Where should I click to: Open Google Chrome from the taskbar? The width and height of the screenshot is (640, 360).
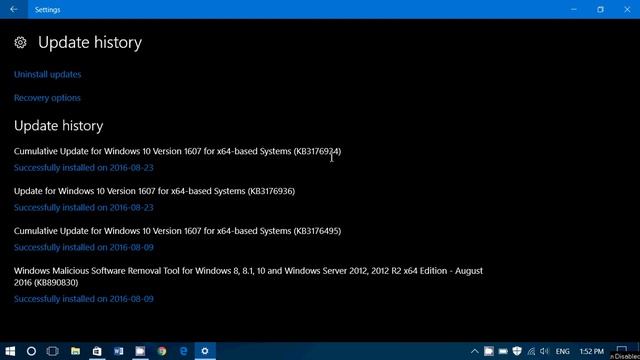[162, 351]
